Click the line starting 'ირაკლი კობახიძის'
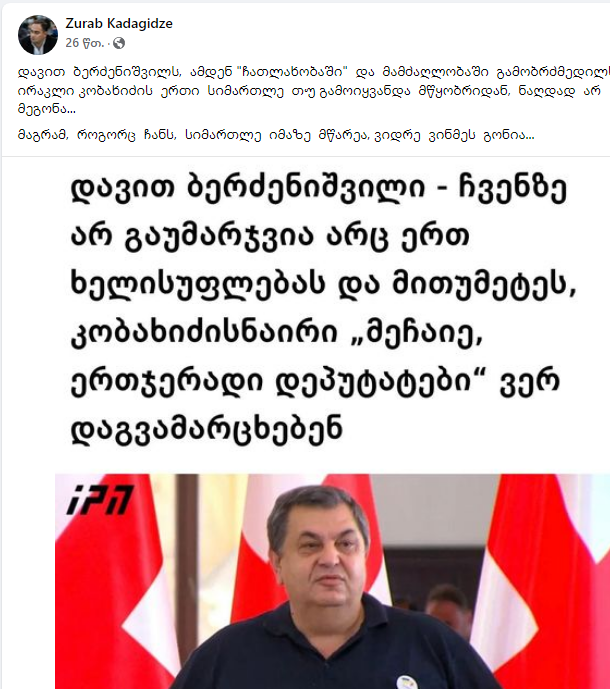610x689 pixels. click(x=309, y=91)
